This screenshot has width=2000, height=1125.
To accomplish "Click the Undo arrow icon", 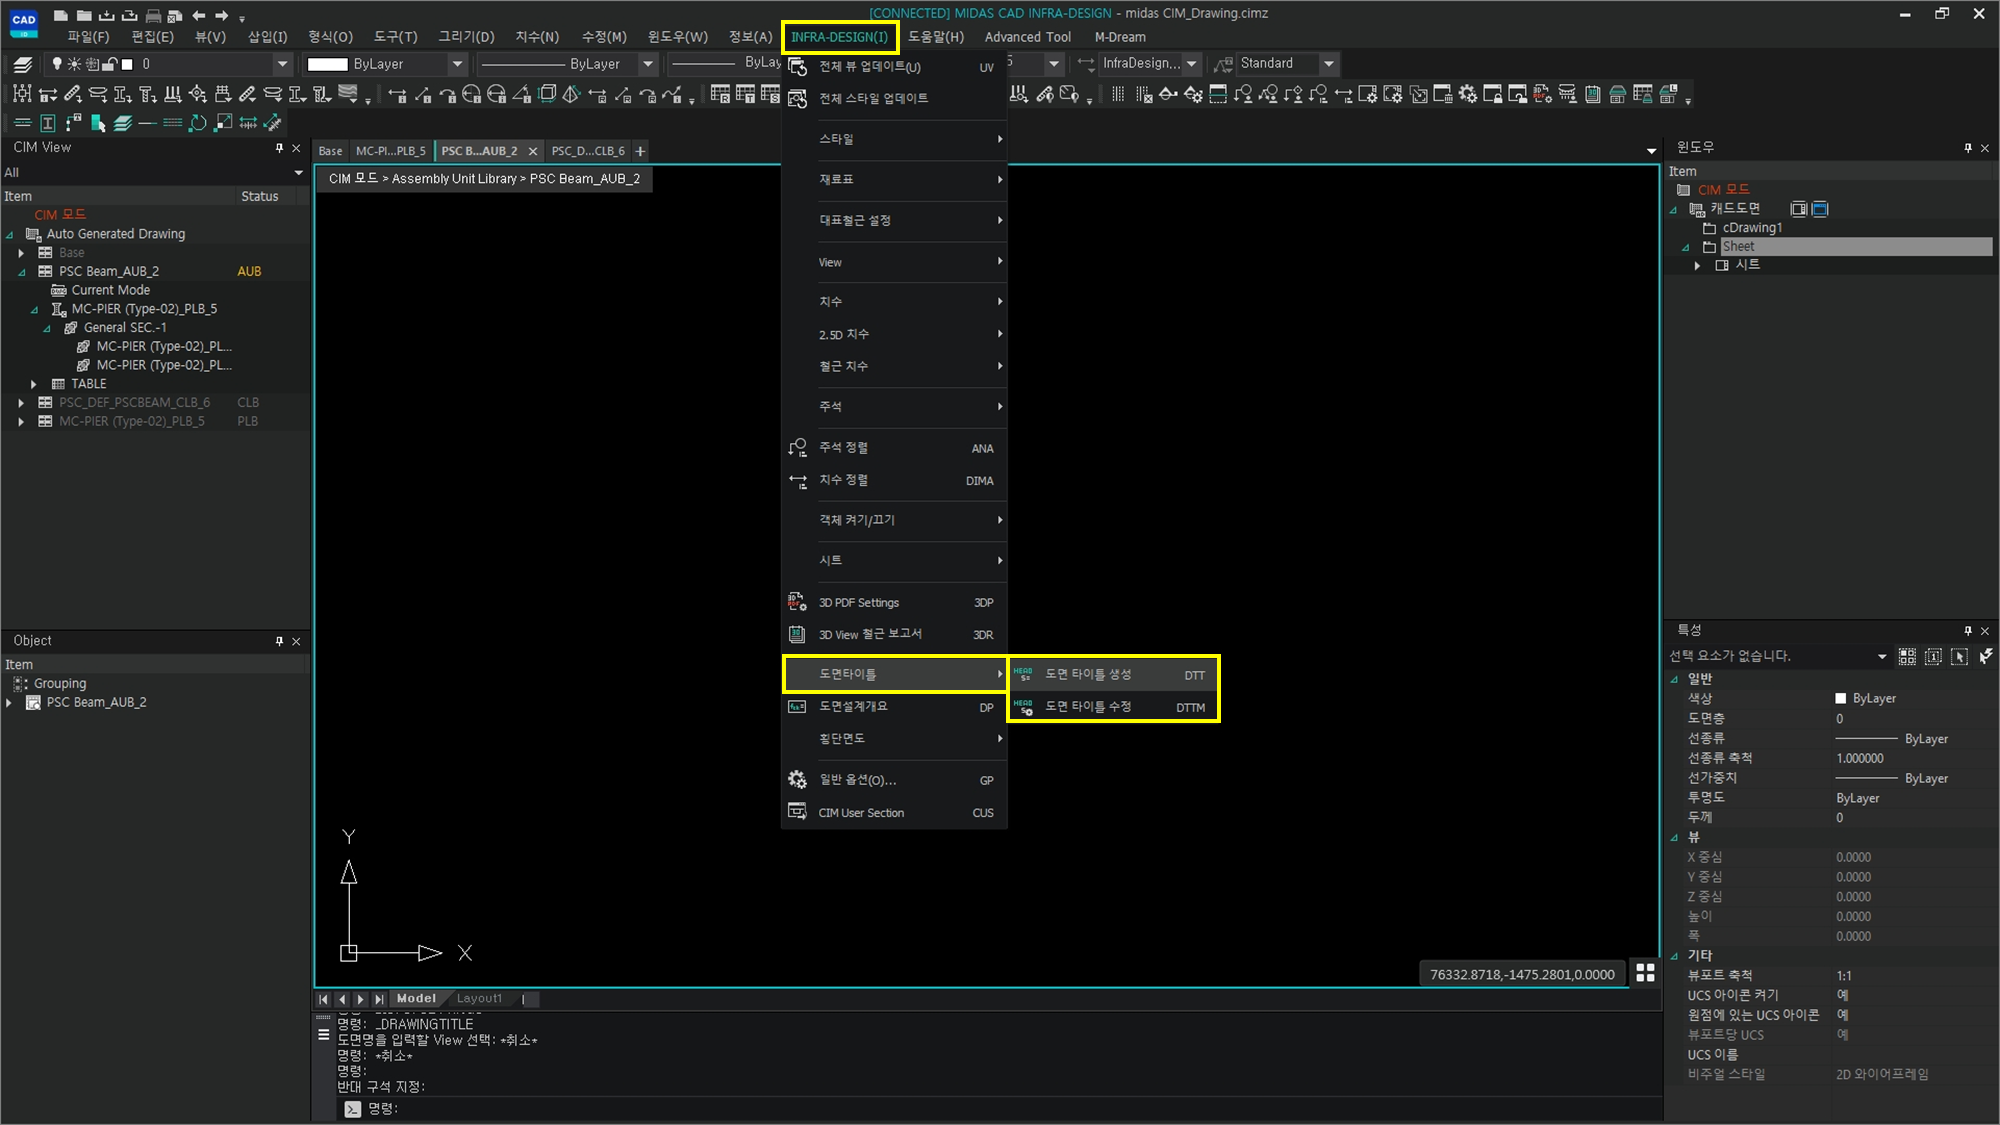I will 199,15.
